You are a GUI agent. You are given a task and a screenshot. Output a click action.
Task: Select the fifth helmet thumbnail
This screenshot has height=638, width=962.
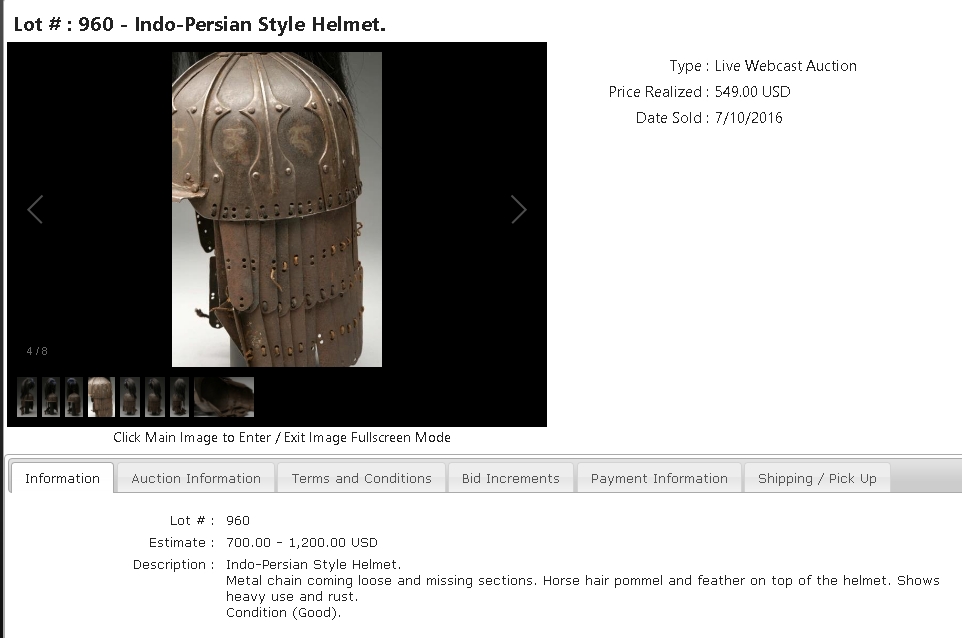point(130,397)
